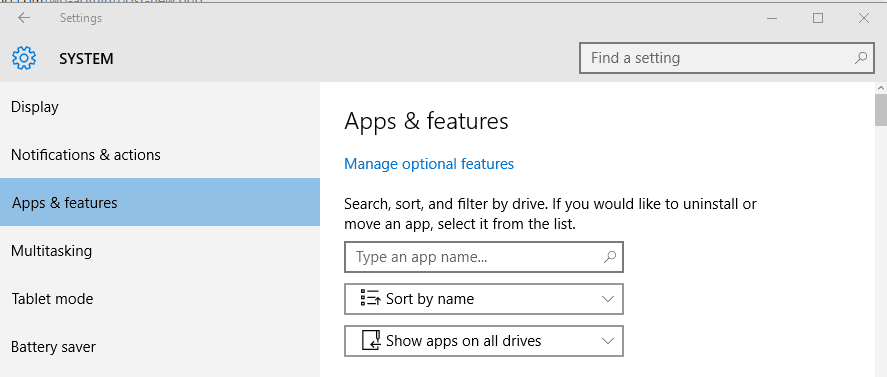Open the Show apps on all drives dropdown

pyautogui.click(x=484, y=341)
